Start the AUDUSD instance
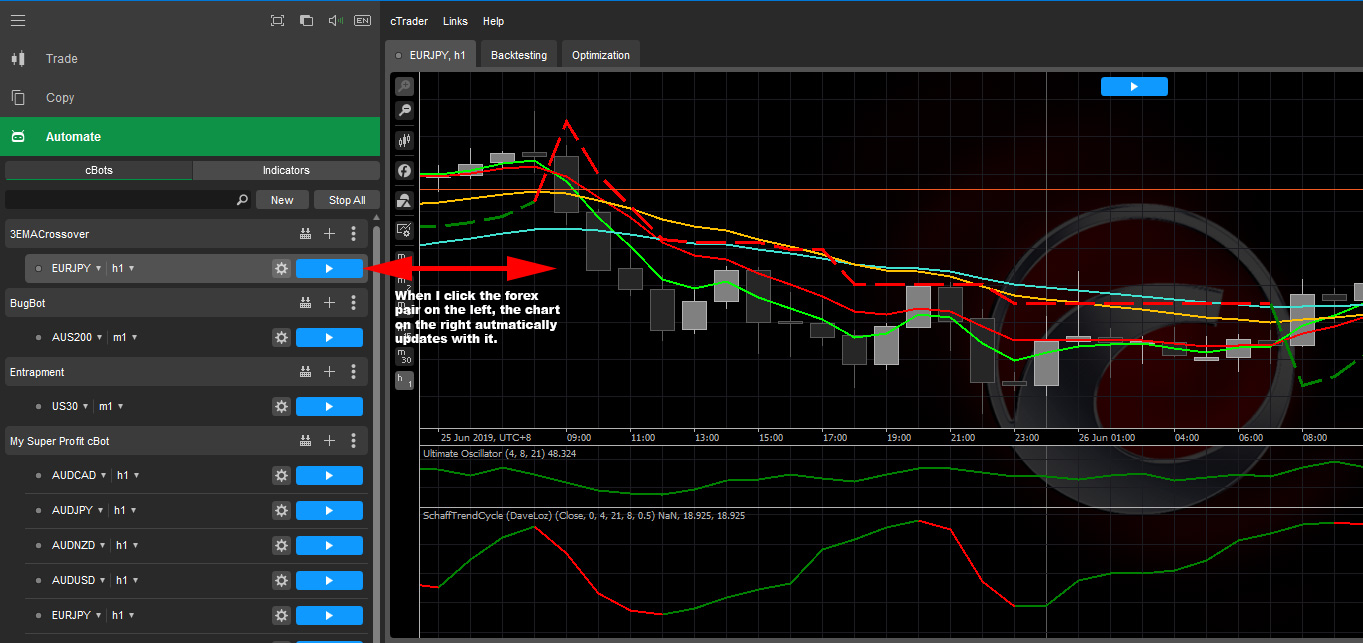The width and height of the screenshot is (1363, 643). [329, 580]
